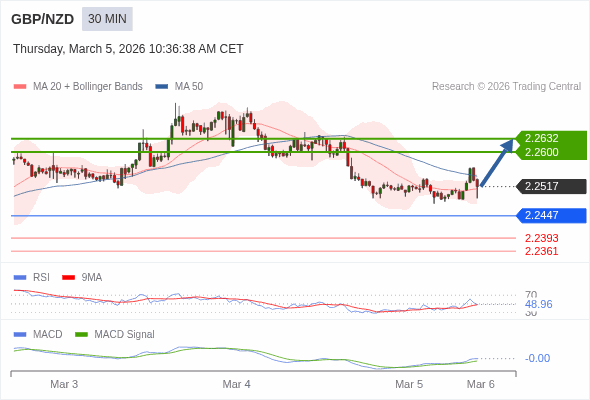Image resolution: width=590 pixels, height=400 pixels.
Task: Click the 2.2361 support price label
Action: point(541,251)
